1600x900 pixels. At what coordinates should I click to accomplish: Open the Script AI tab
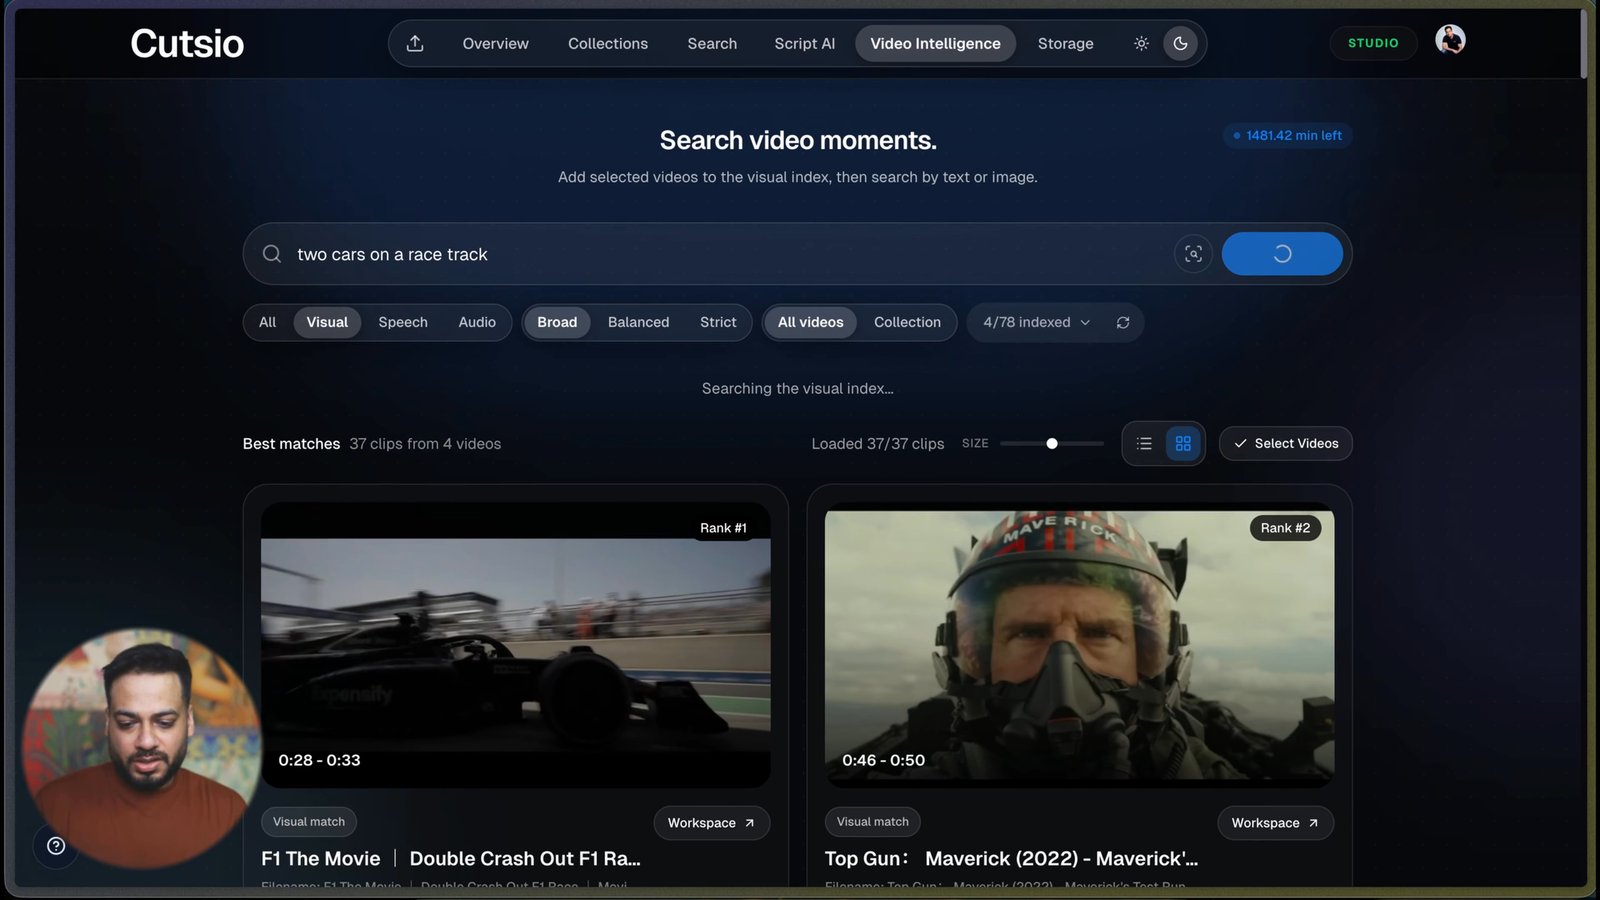804,43
